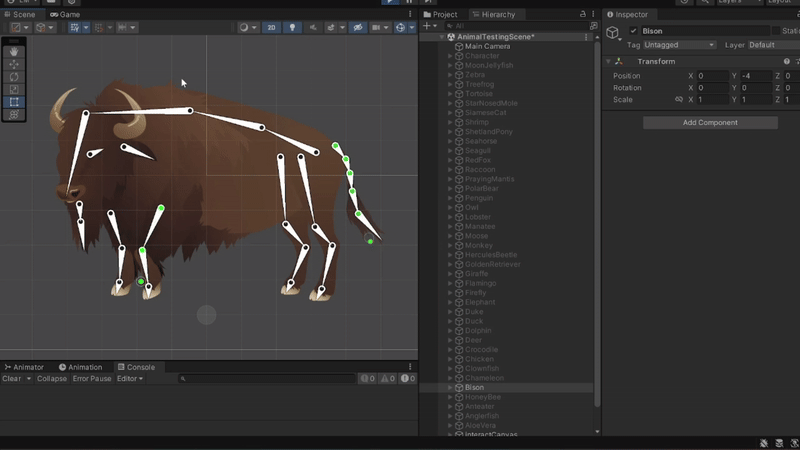Switch to the Game tab
This screenshot has width=800, height=450.
[x=65, y=15]
